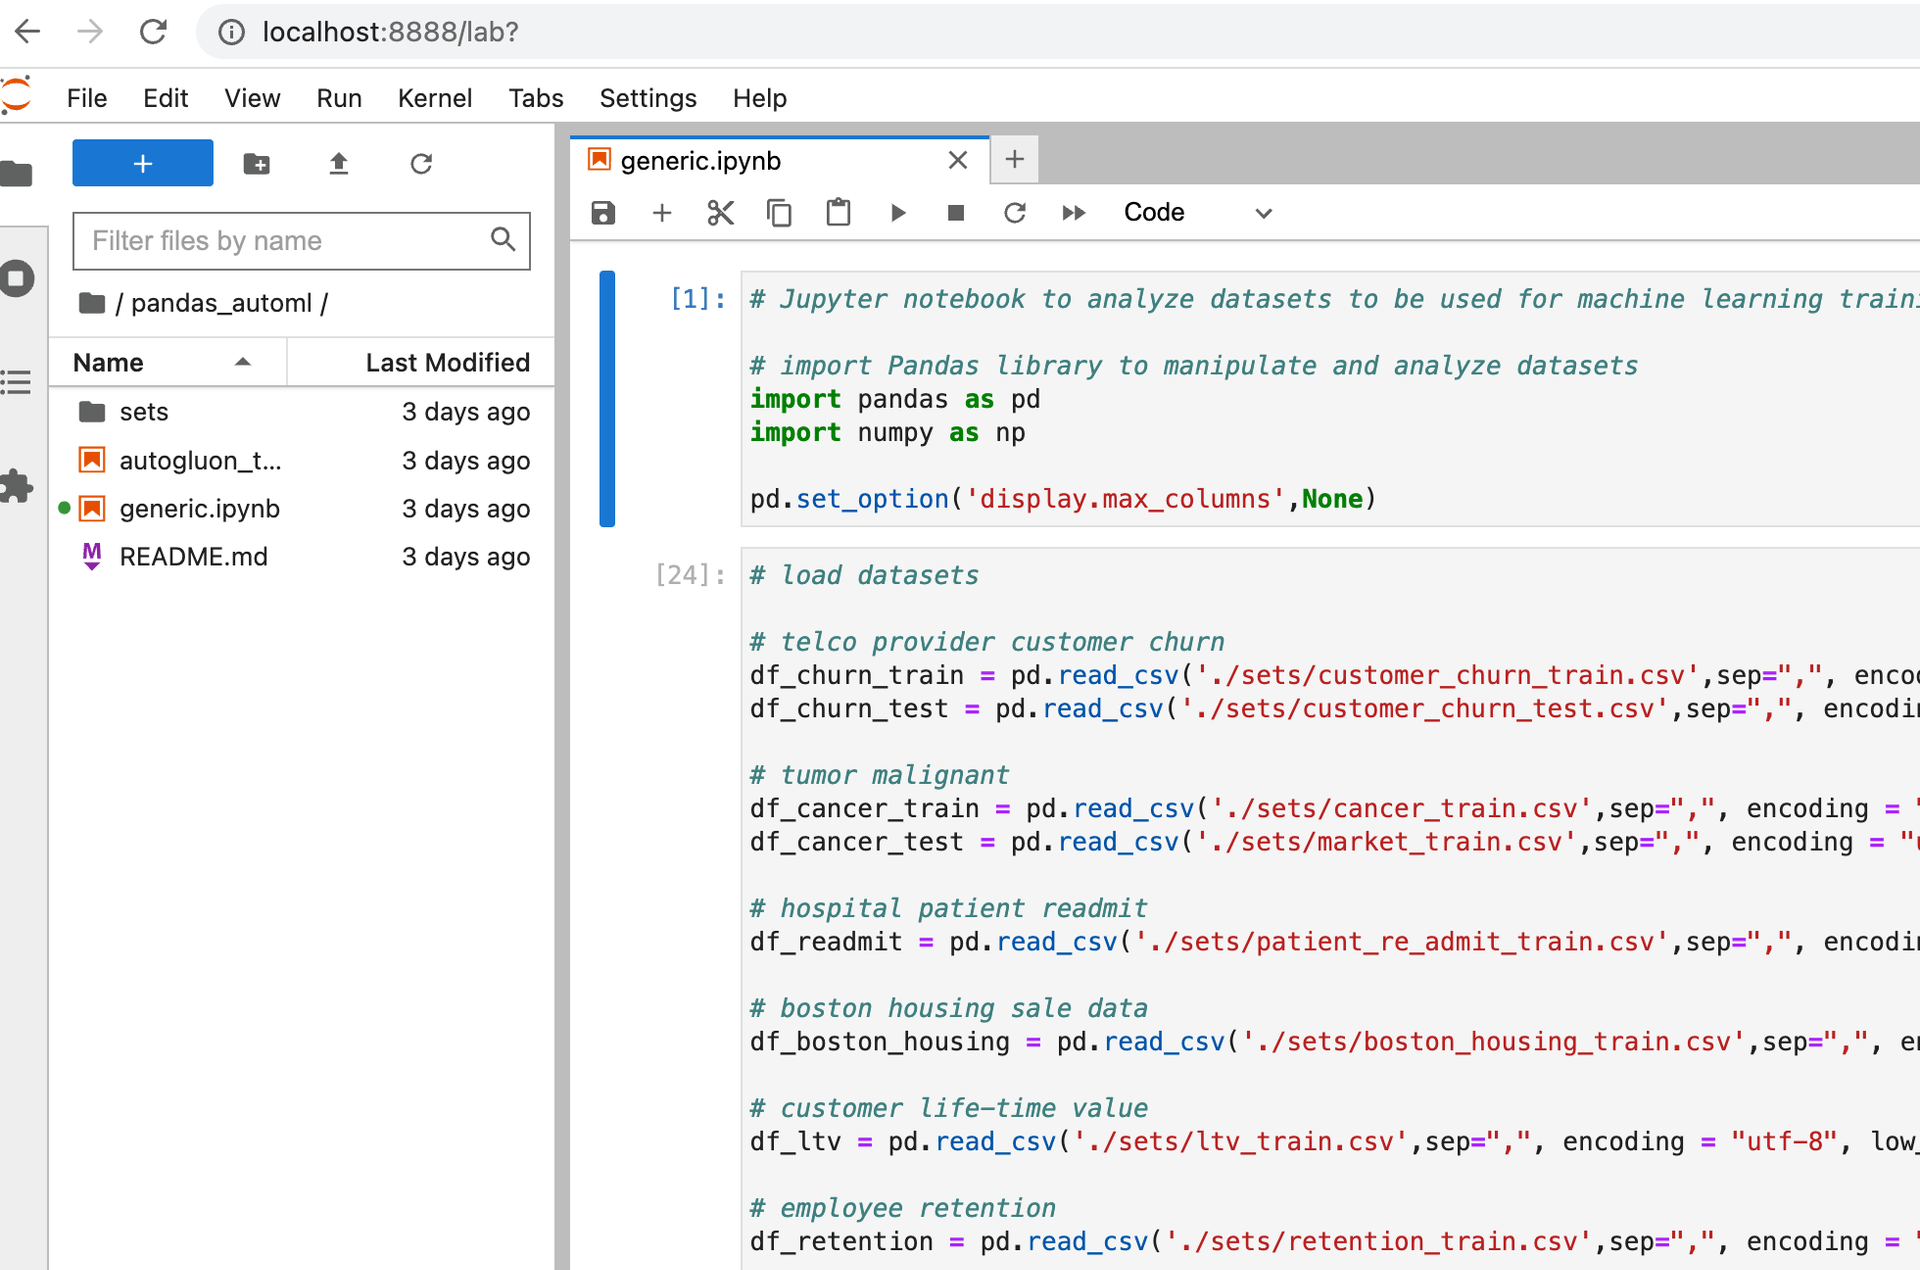1920x1270 pixels.
Task: Reload the browser page
Action: tap(153, 32)
